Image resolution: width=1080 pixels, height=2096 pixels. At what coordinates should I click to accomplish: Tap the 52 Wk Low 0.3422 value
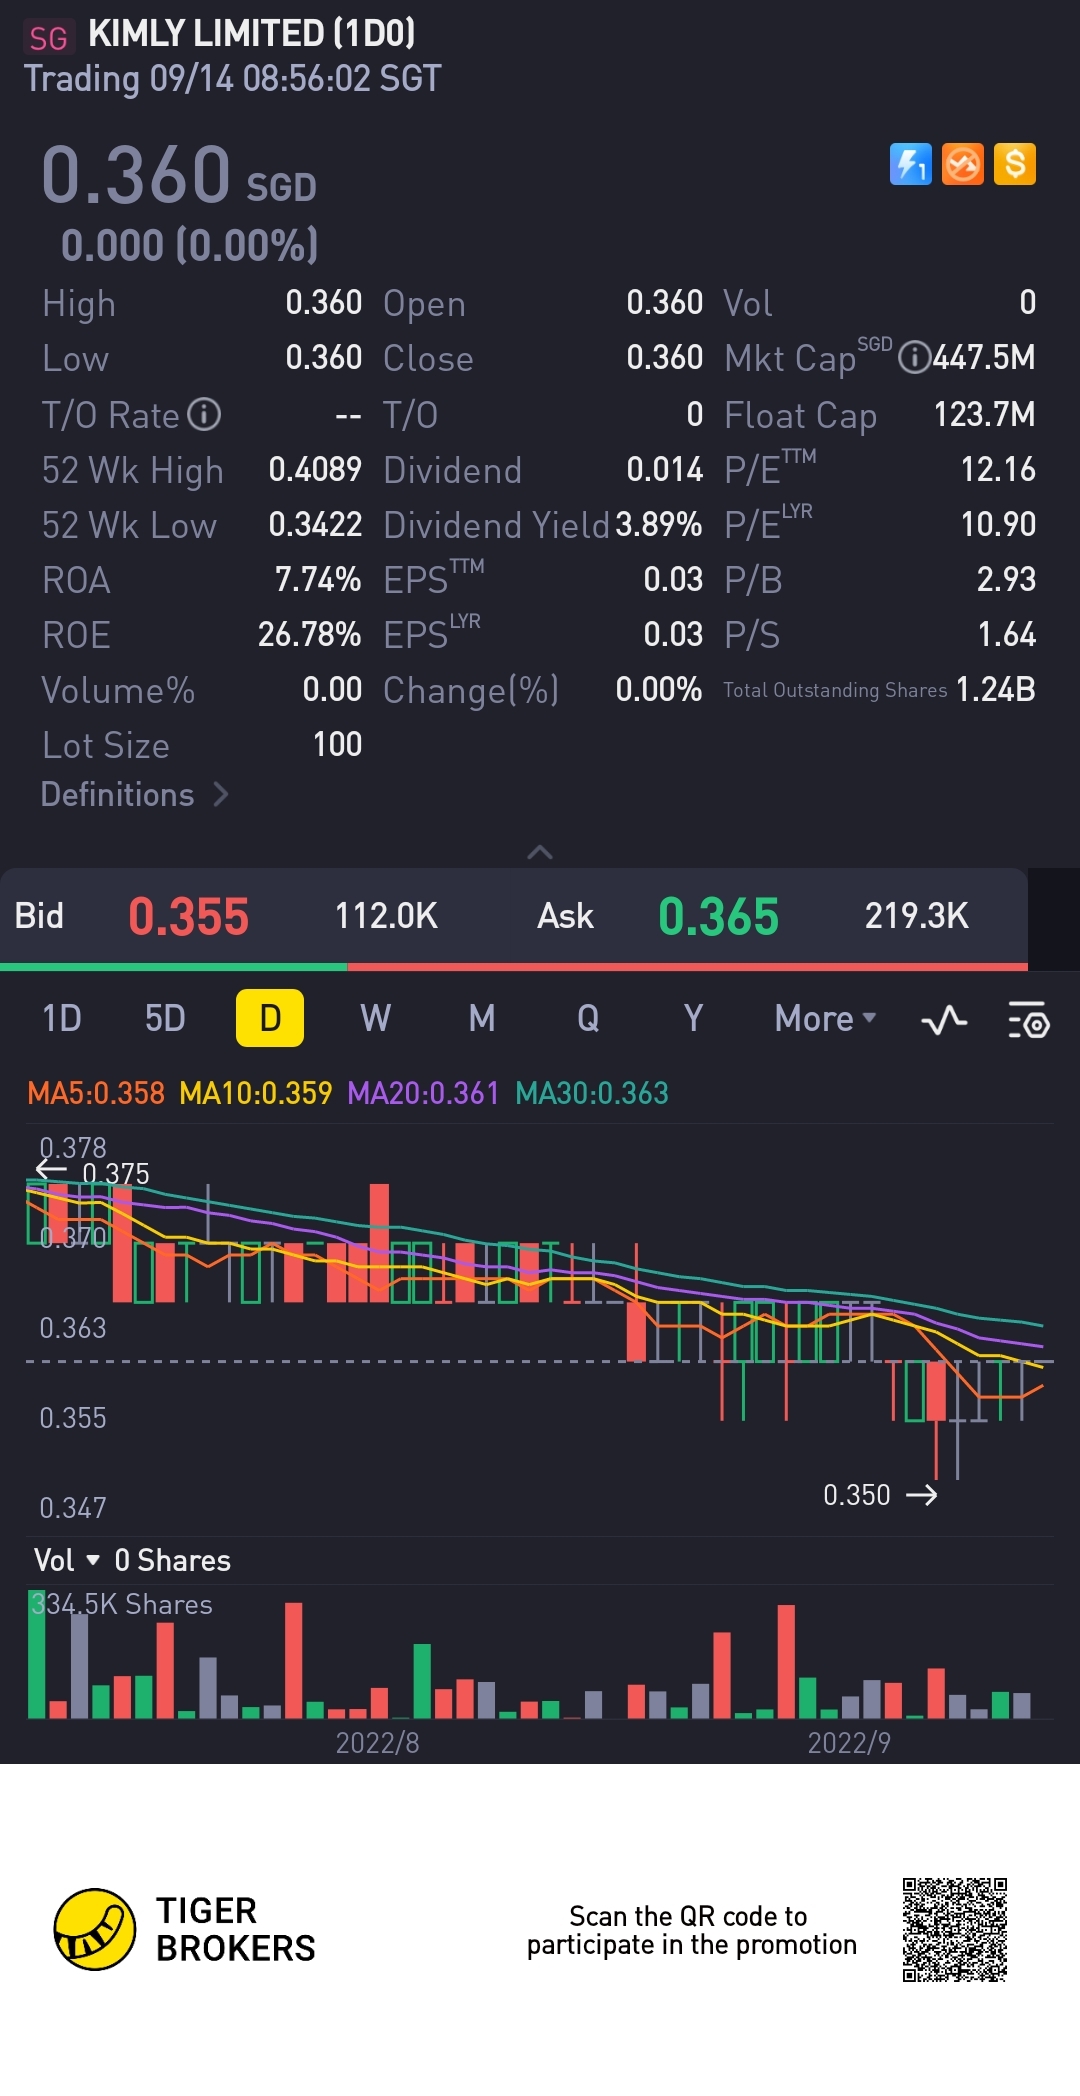[315, 524]
